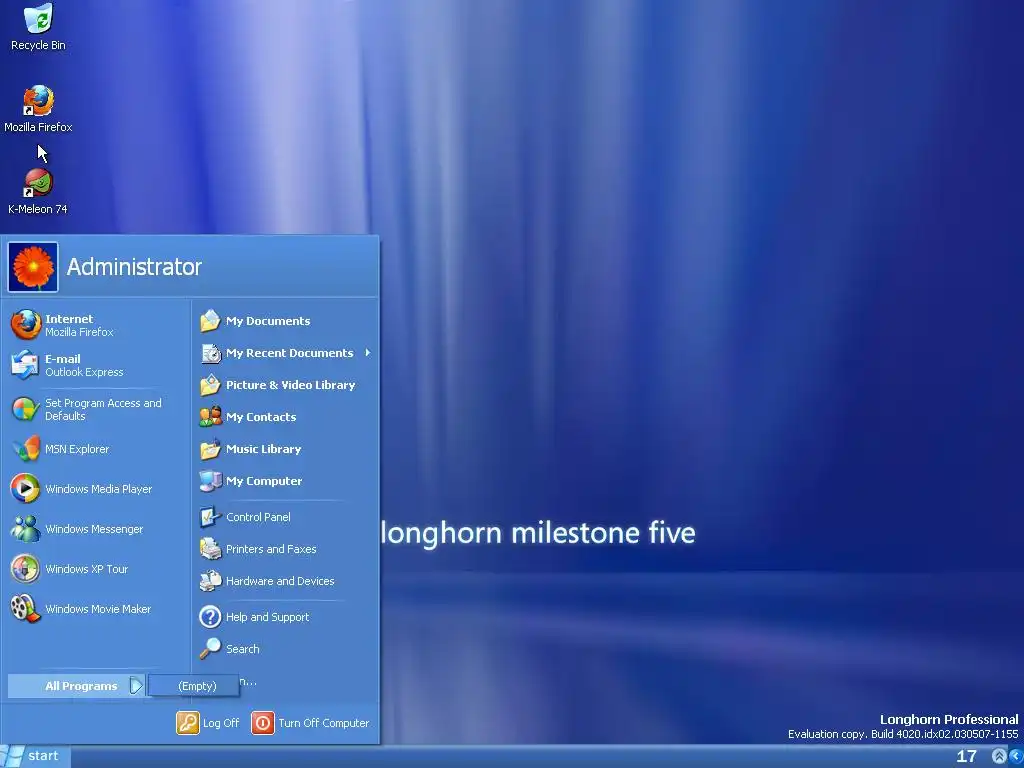Click Turn Off Computer button
Screen dimensions: 1024x768
[x=310, y=723]
